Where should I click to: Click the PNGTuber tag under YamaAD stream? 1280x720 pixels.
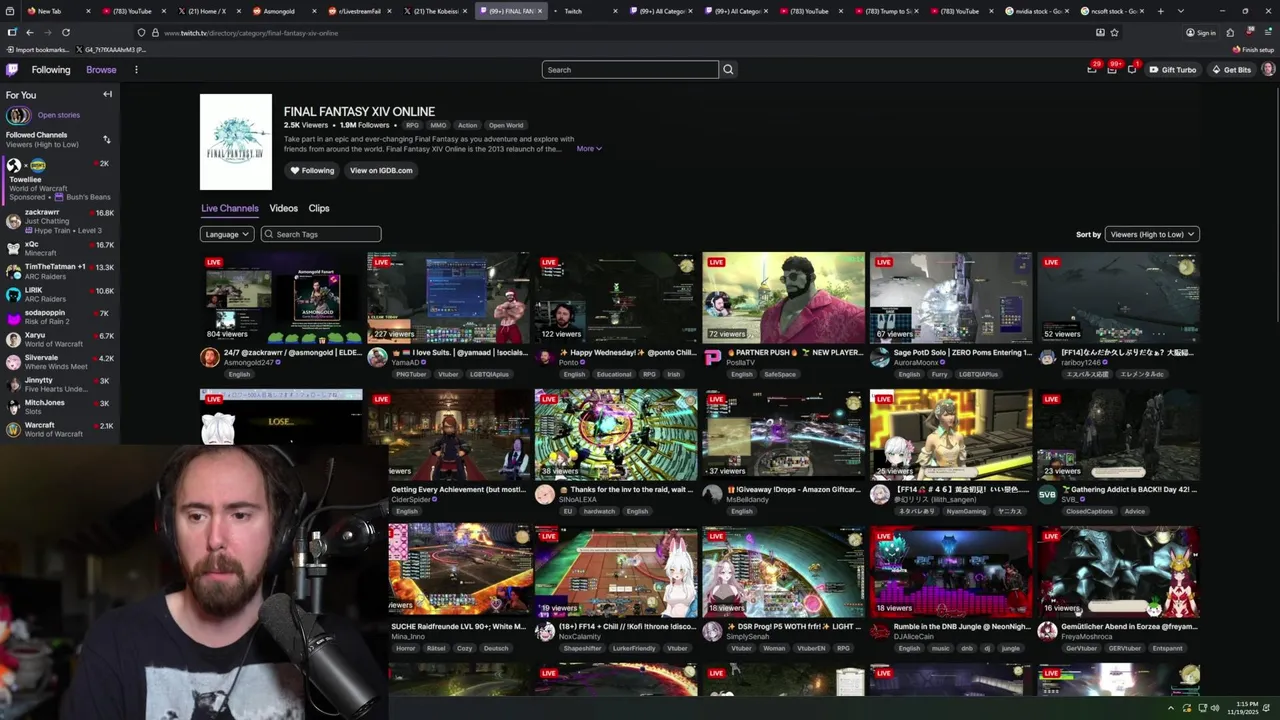(411, 374)
